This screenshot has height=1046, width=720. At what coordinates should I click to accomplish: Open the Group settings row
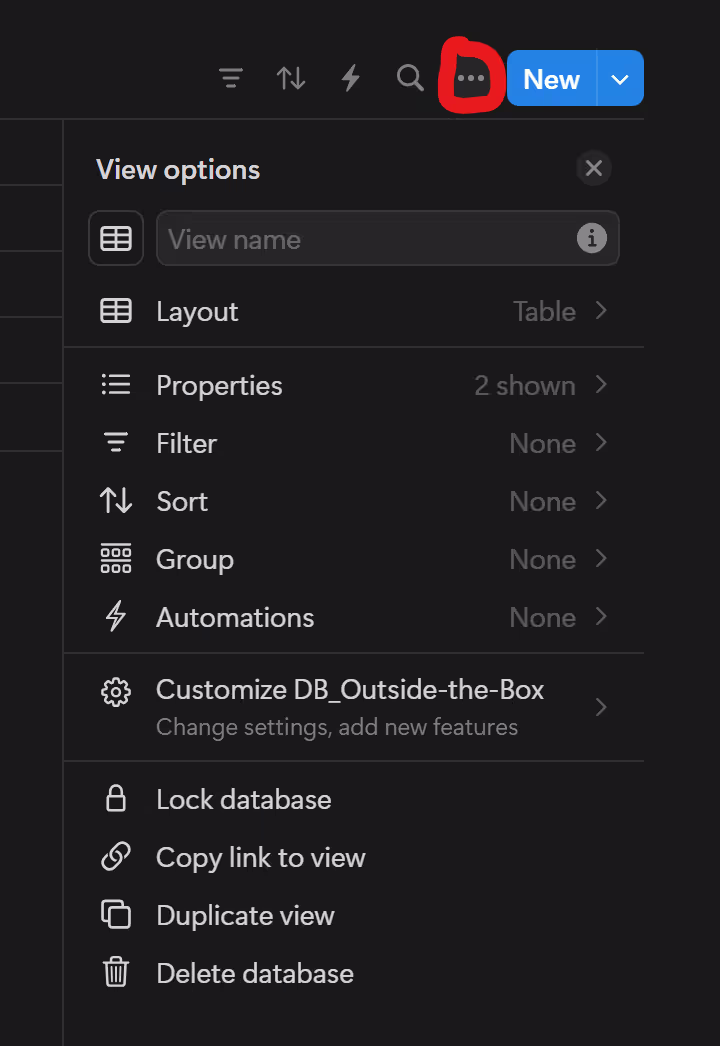(x=354, y=560)
